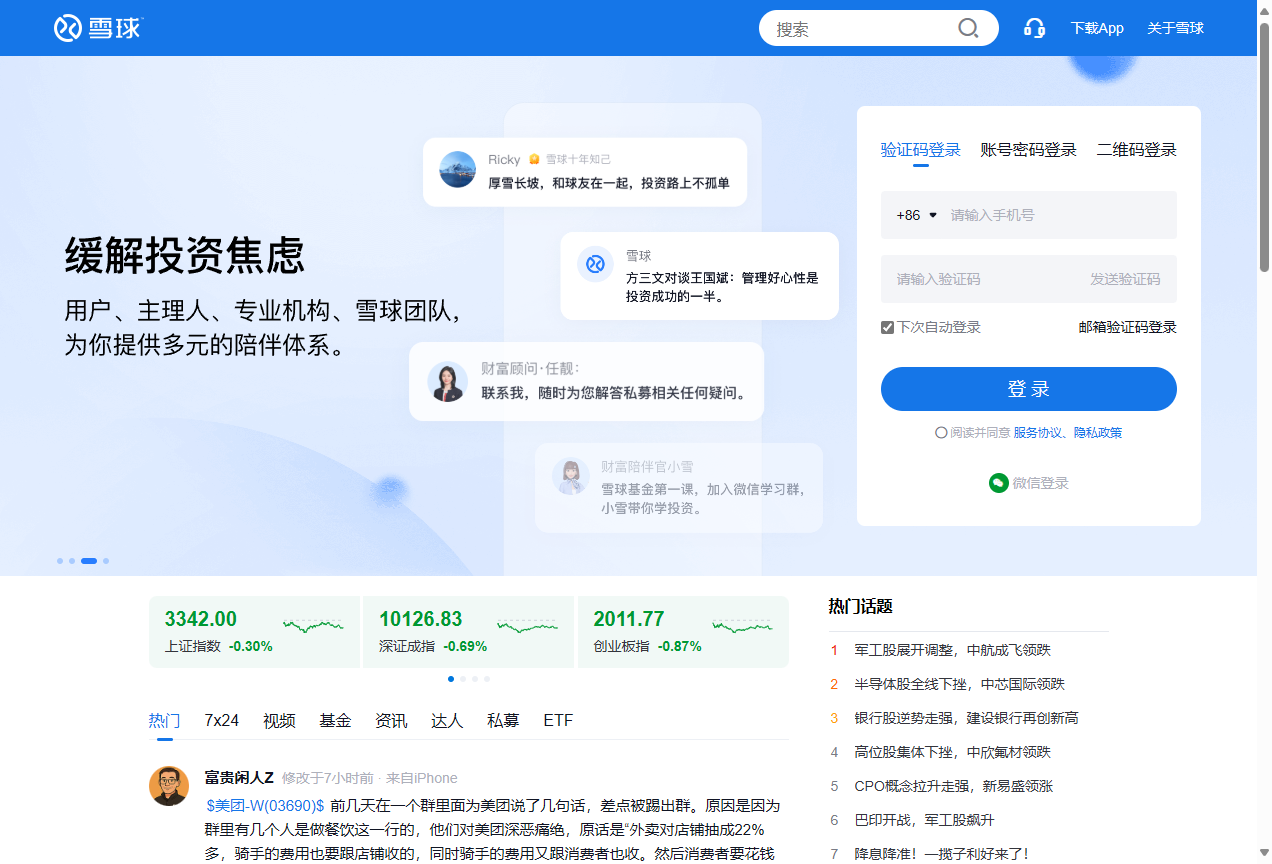Click the 雪球 official account avatar
1272x864 pixels.
point(595,264)
